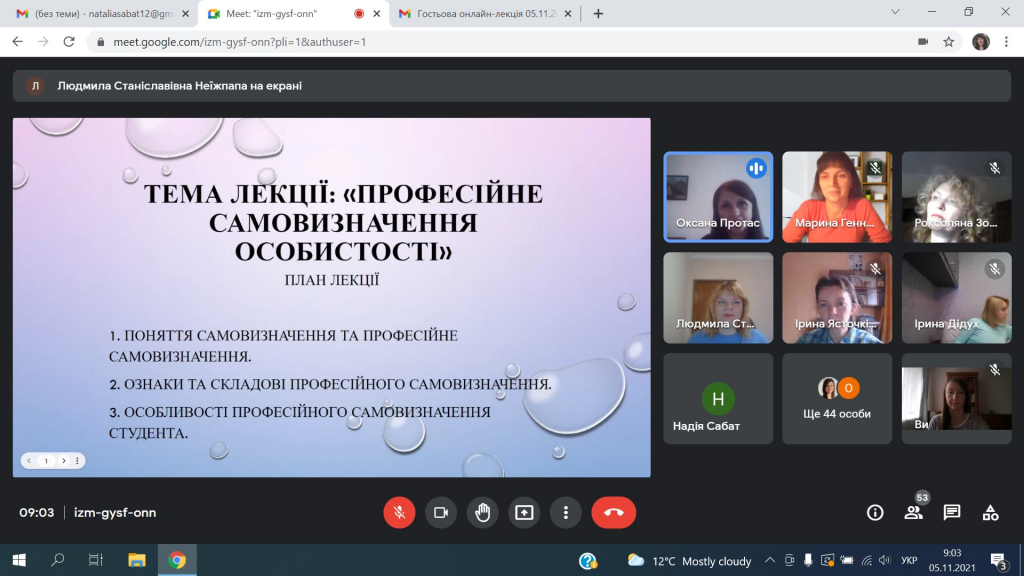Switch to the (без теми) Gmail tab
This screenshot has height=576, width=1024.
point(98,14)
